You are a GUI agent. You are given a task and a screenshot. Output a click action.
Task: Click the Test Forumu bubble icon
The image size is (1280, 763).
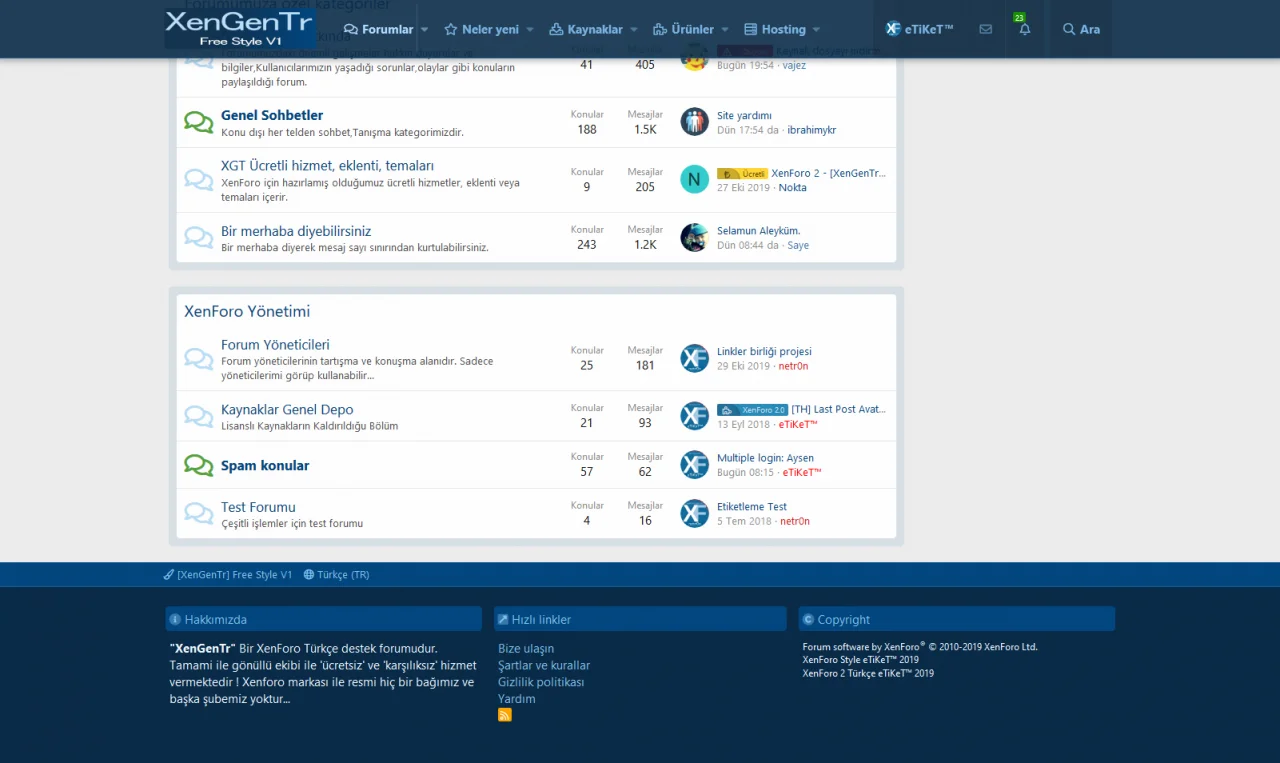[x=199, y=514]
